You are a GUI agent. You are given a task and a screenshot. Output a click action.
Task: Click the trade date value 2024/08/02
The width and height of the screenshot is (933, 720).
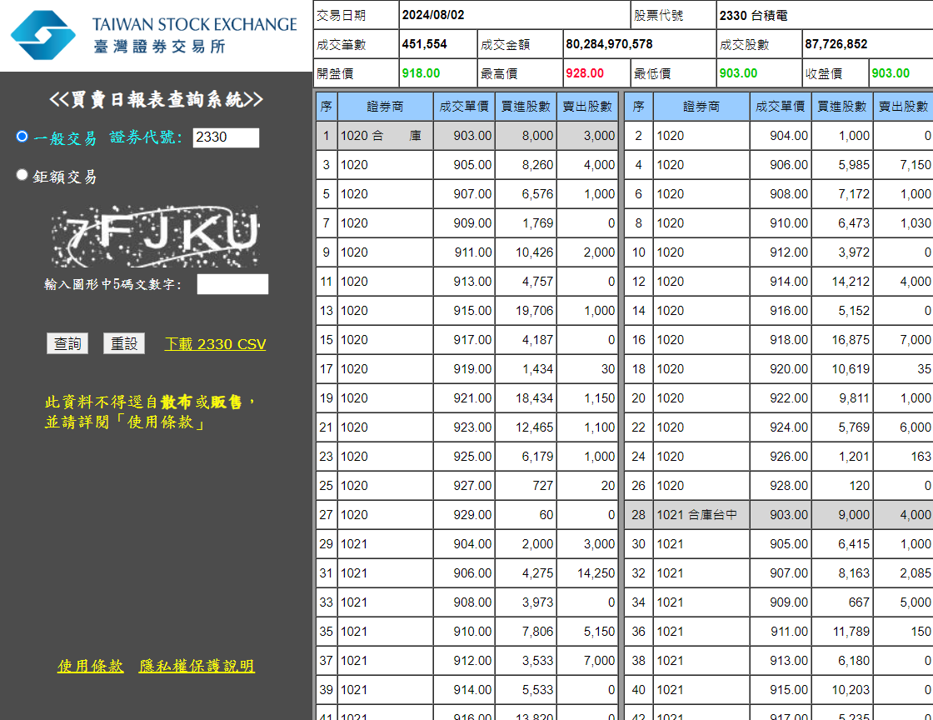coord(433,15)
